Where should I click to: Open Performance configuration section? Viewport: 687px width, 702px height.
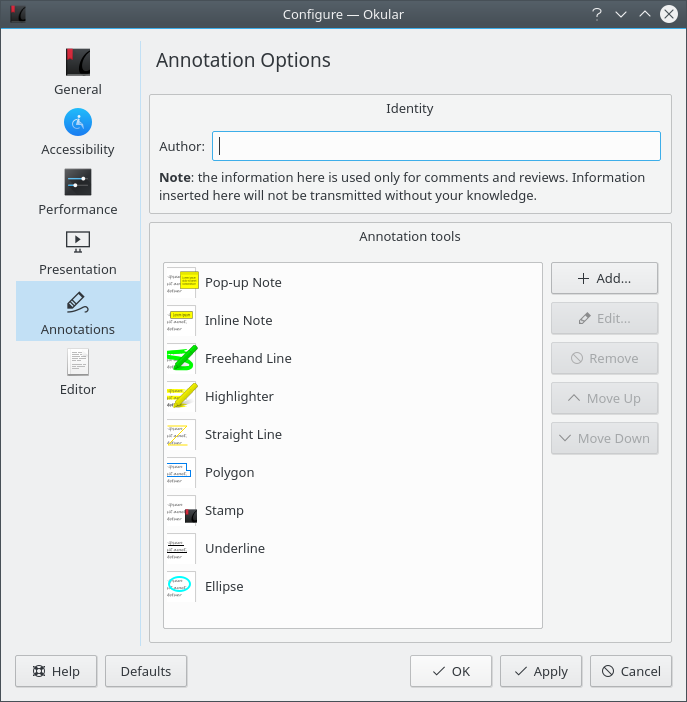[x=78, y=192]
